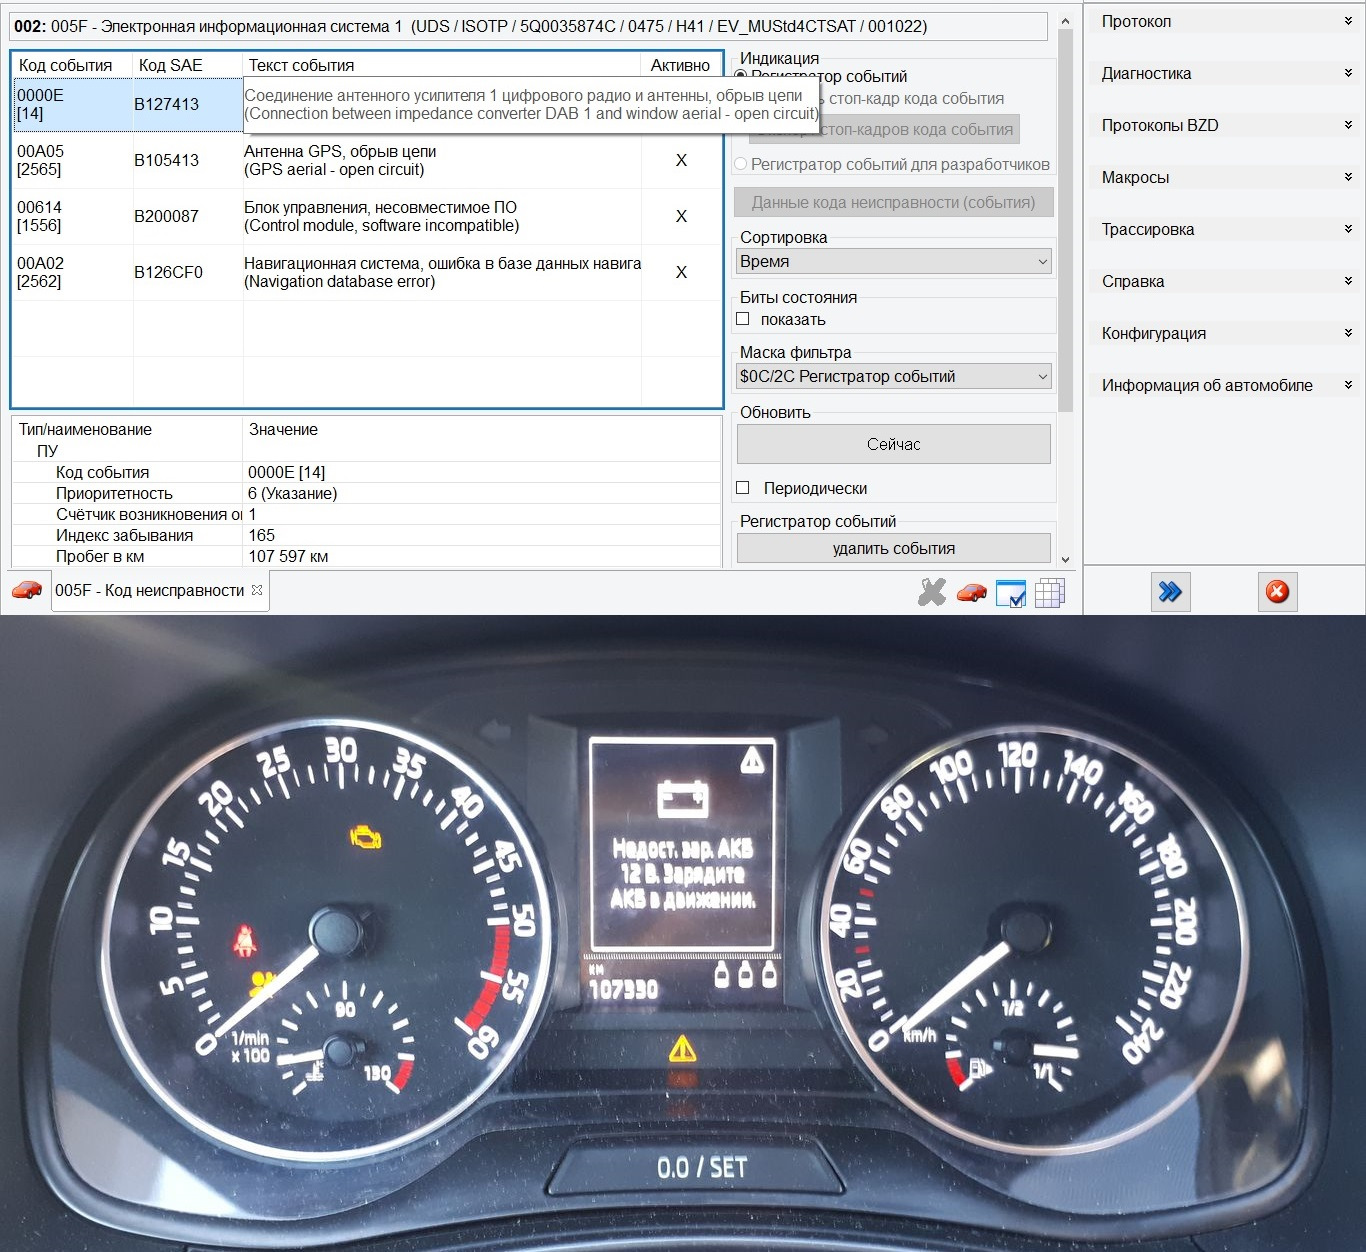Select the row with SAE code B126CF0
Screen dimensions: 1366x1252
pyautogui.click(x=367, y=272)
